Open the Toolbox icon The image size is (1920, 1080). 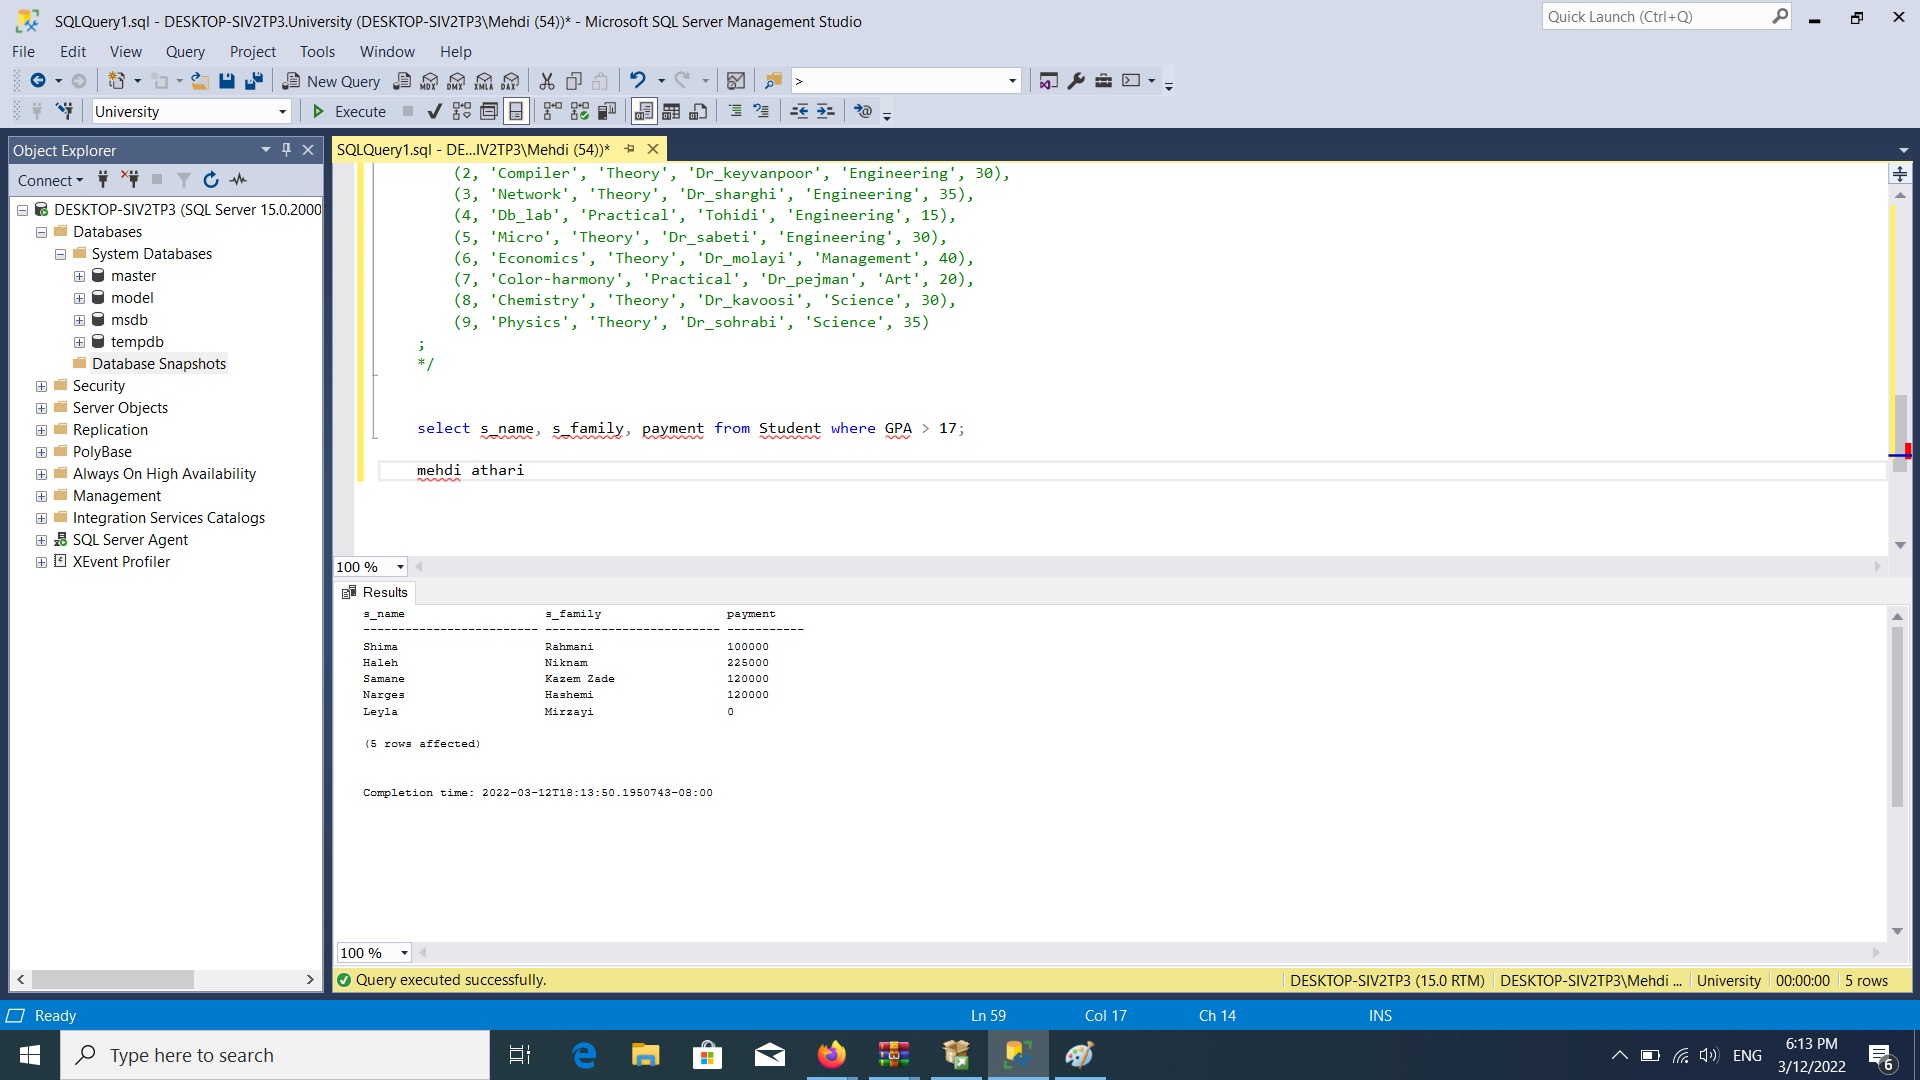coord(1104,81)
